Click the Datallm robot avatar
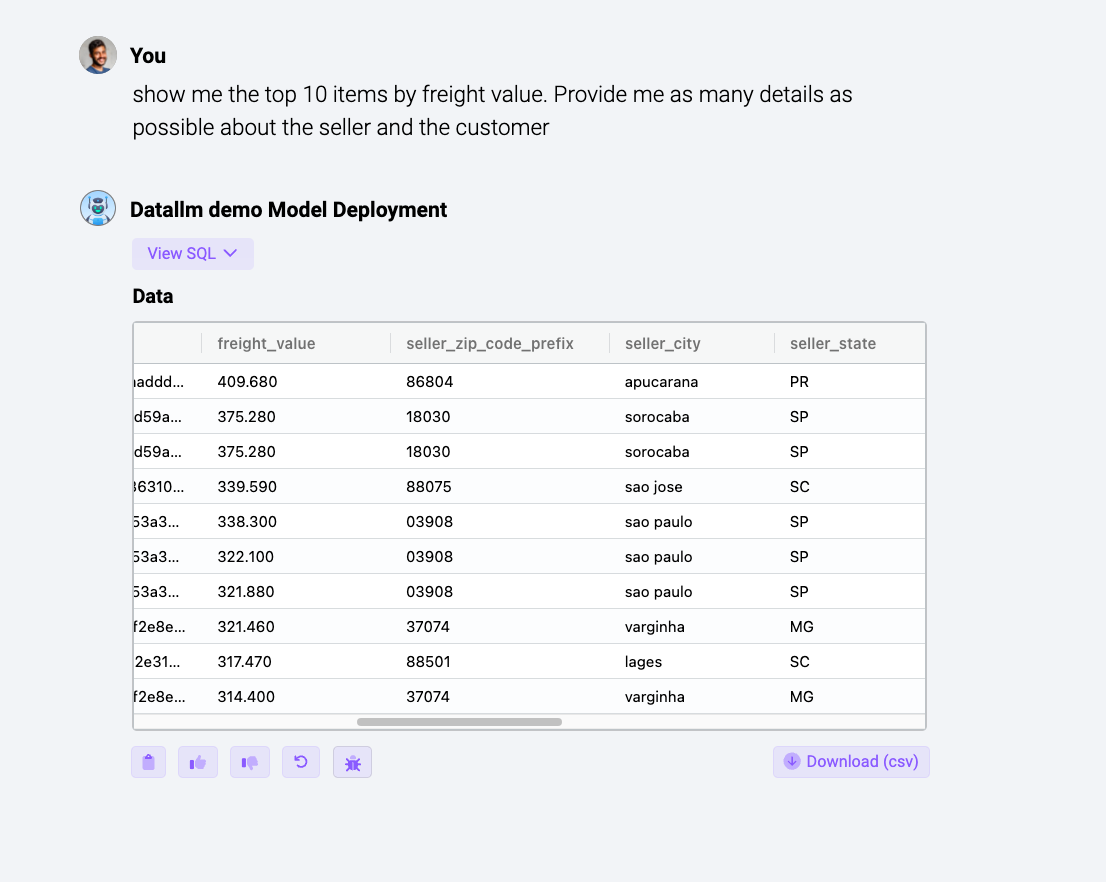1106x882 pixels. (98, 208)
